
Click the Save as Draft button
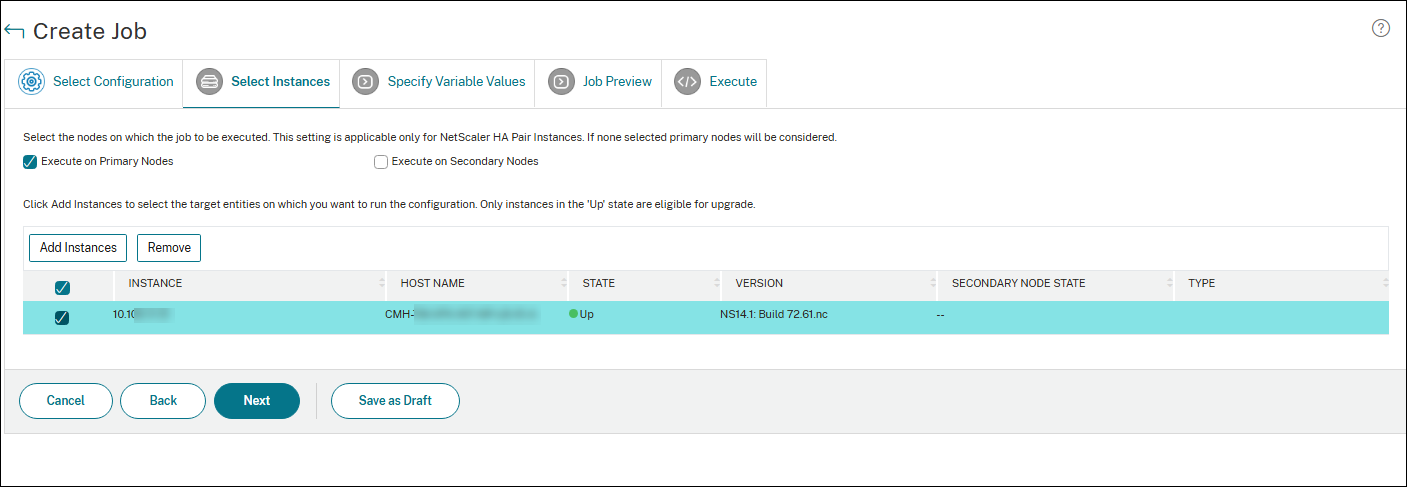[395, 400]
